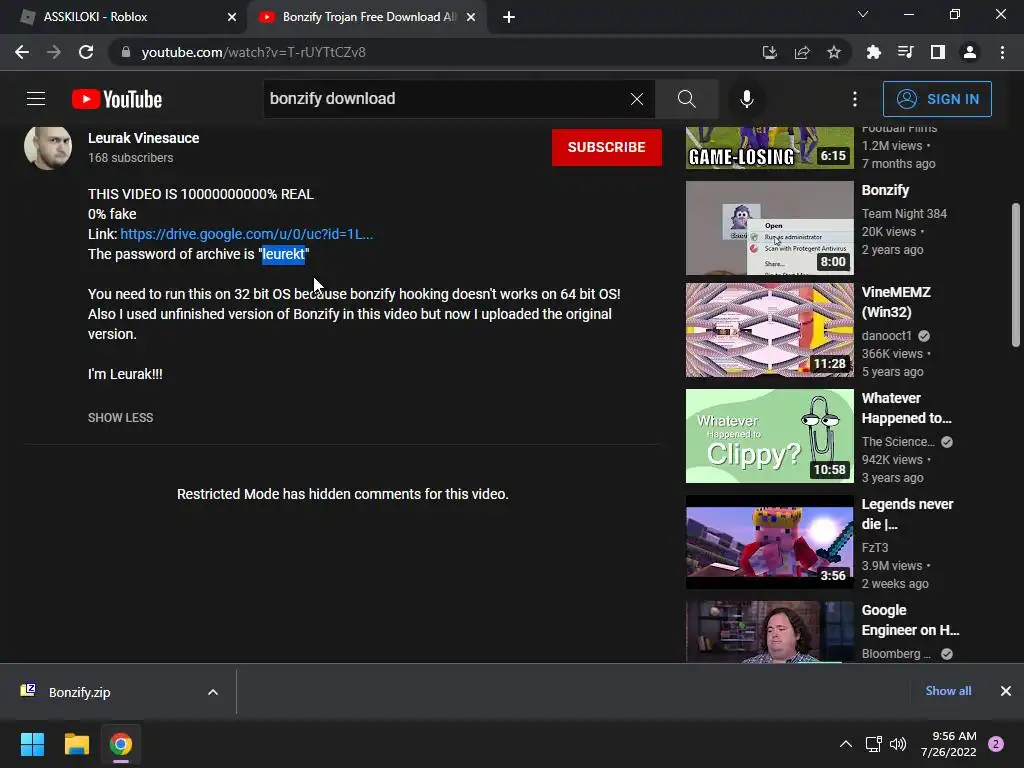Collapse description with SHOW LESS
Image resolution: width=1024 pixels, height=768 pixels.
click(120, 417)
